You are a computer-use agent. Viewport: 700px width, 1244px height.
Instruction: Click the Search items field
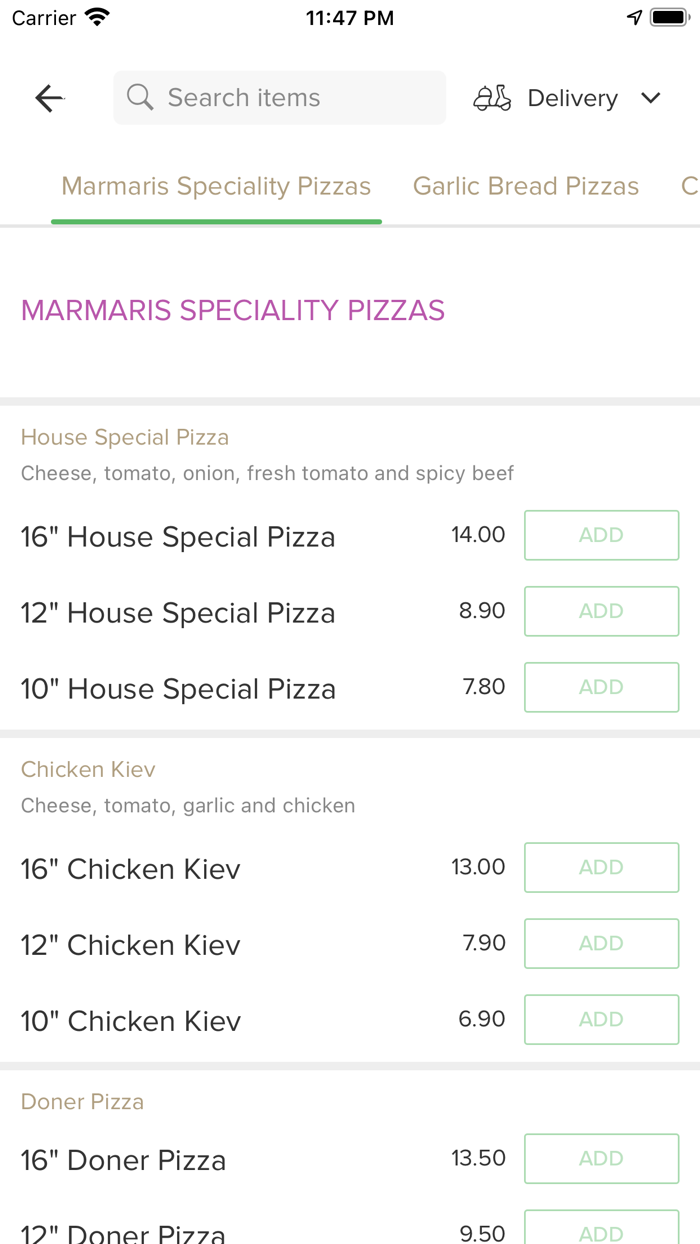click(x=279, y=97)
